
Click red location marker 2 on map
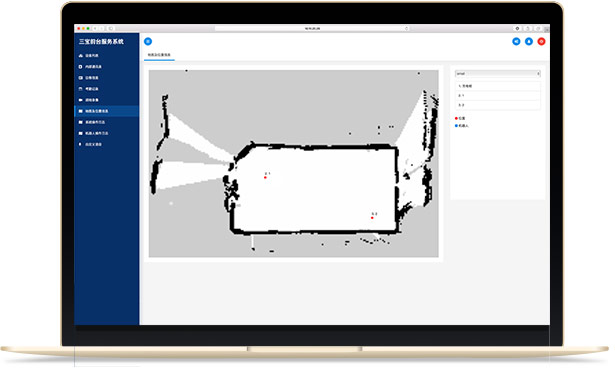(373, 218)
